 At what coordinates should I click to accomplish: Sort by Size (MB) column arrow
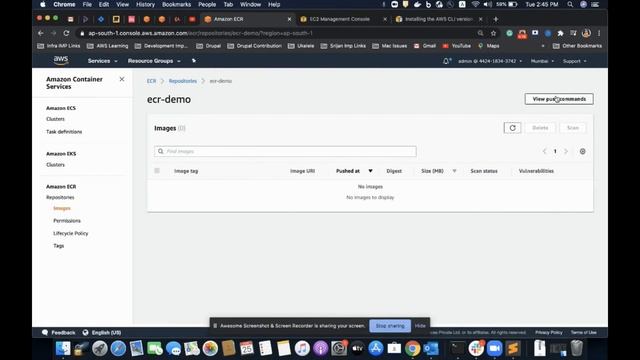(454, 171)
